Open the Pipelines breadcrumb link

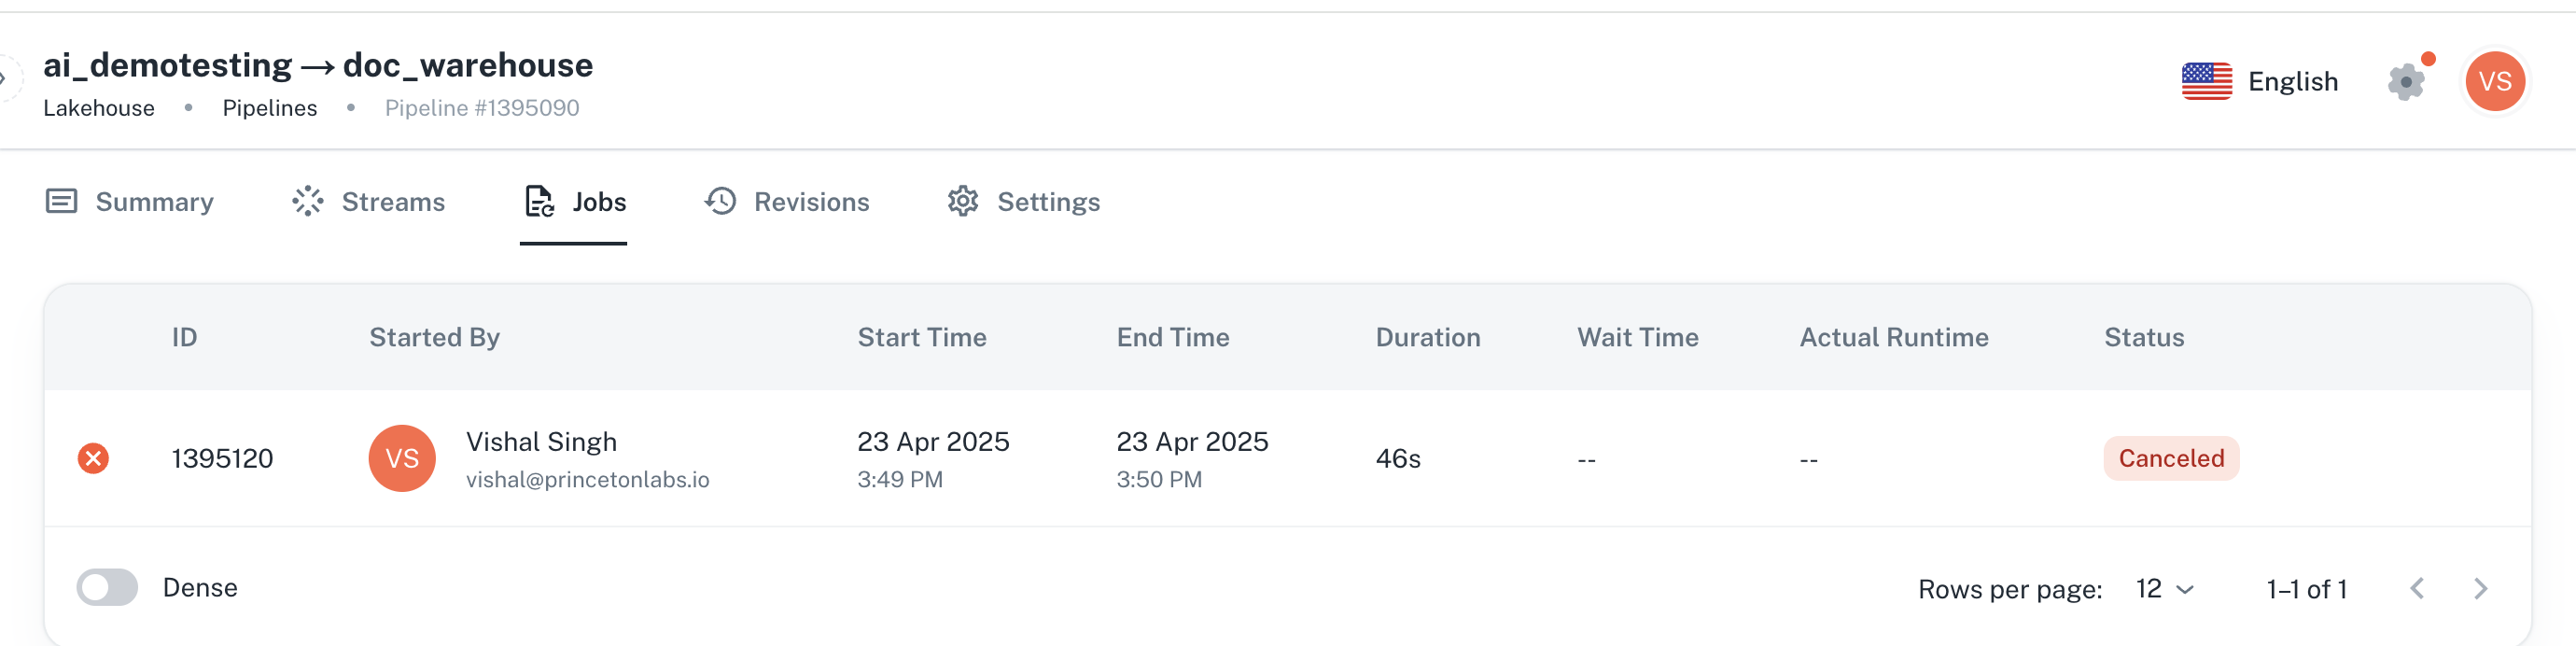pos(270,108)
